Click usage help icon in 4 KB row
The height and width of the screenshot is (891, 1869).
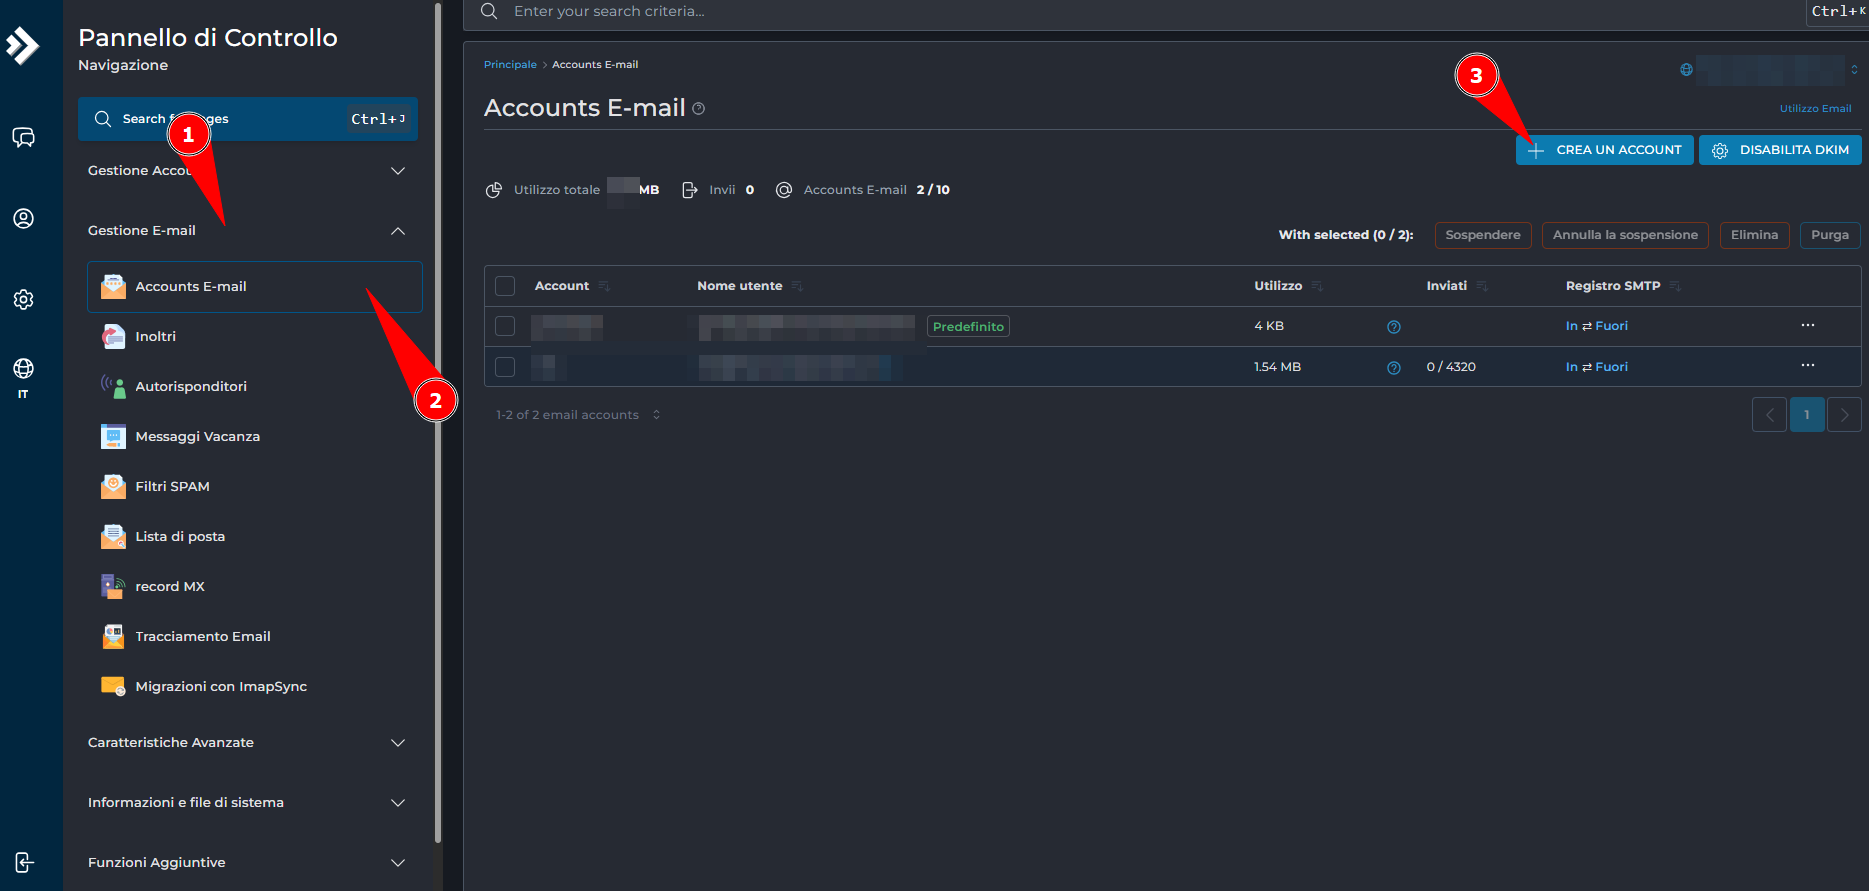pos(1394,327)
